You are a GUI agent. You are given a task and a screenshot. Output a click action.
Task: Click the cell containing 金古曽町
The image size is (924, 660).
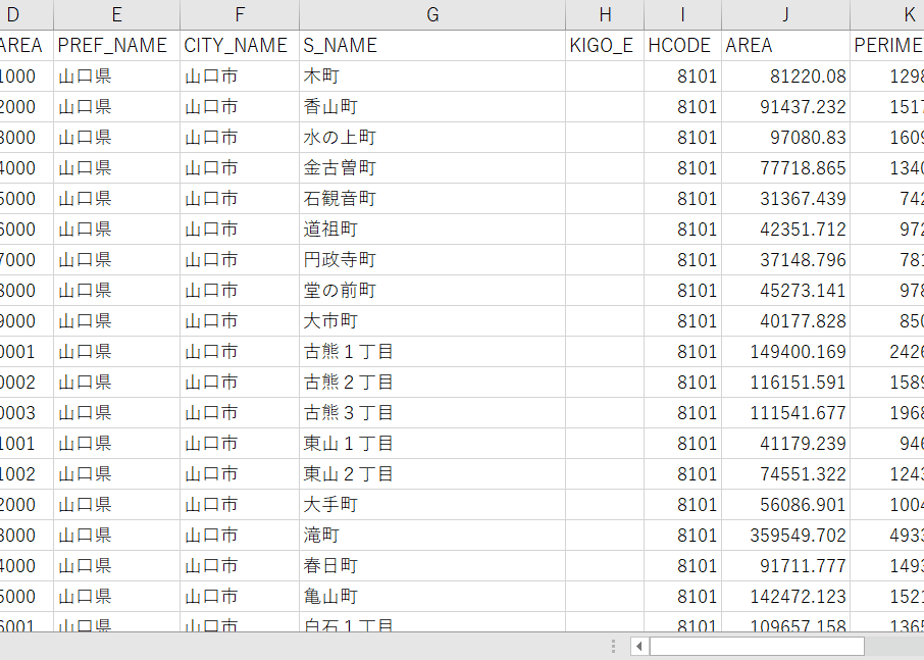click(x=433, y=168)
